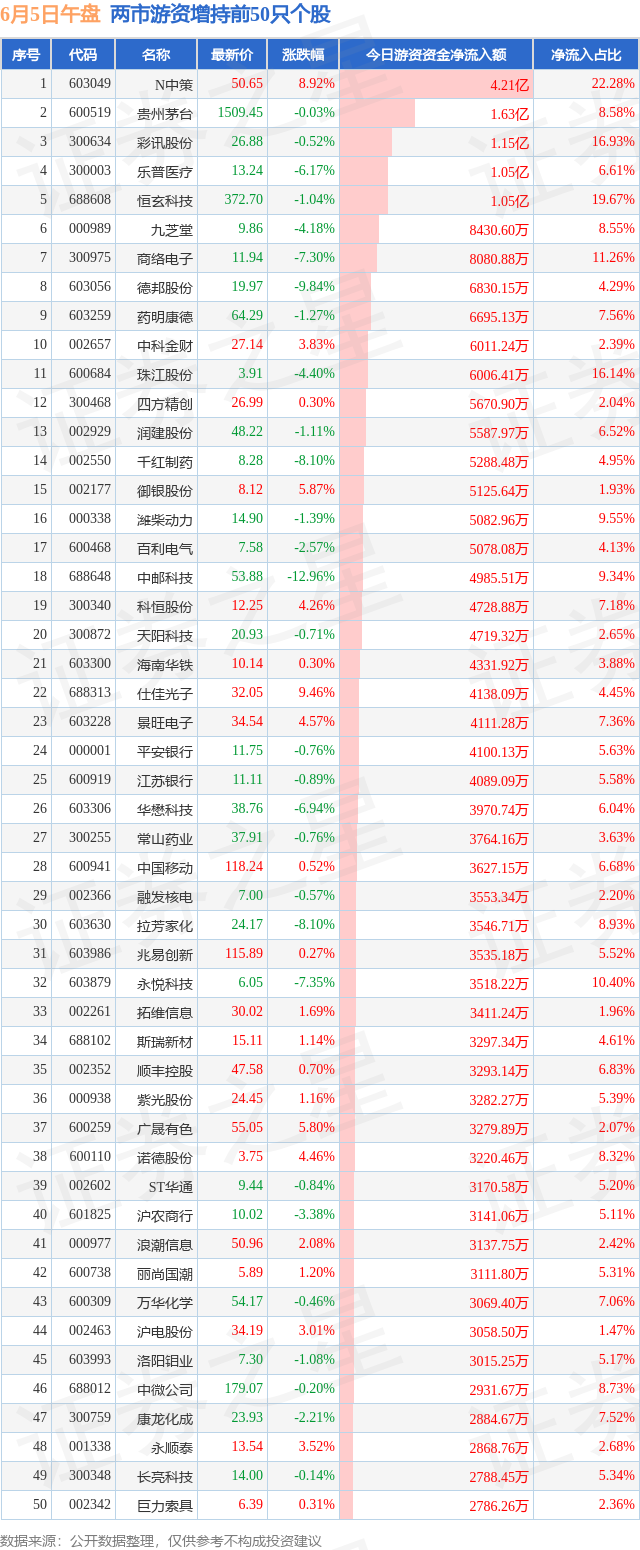
Task: Click price 115.89 for 兆易创新
Action: pyautogui.click(x=244, y=954)
